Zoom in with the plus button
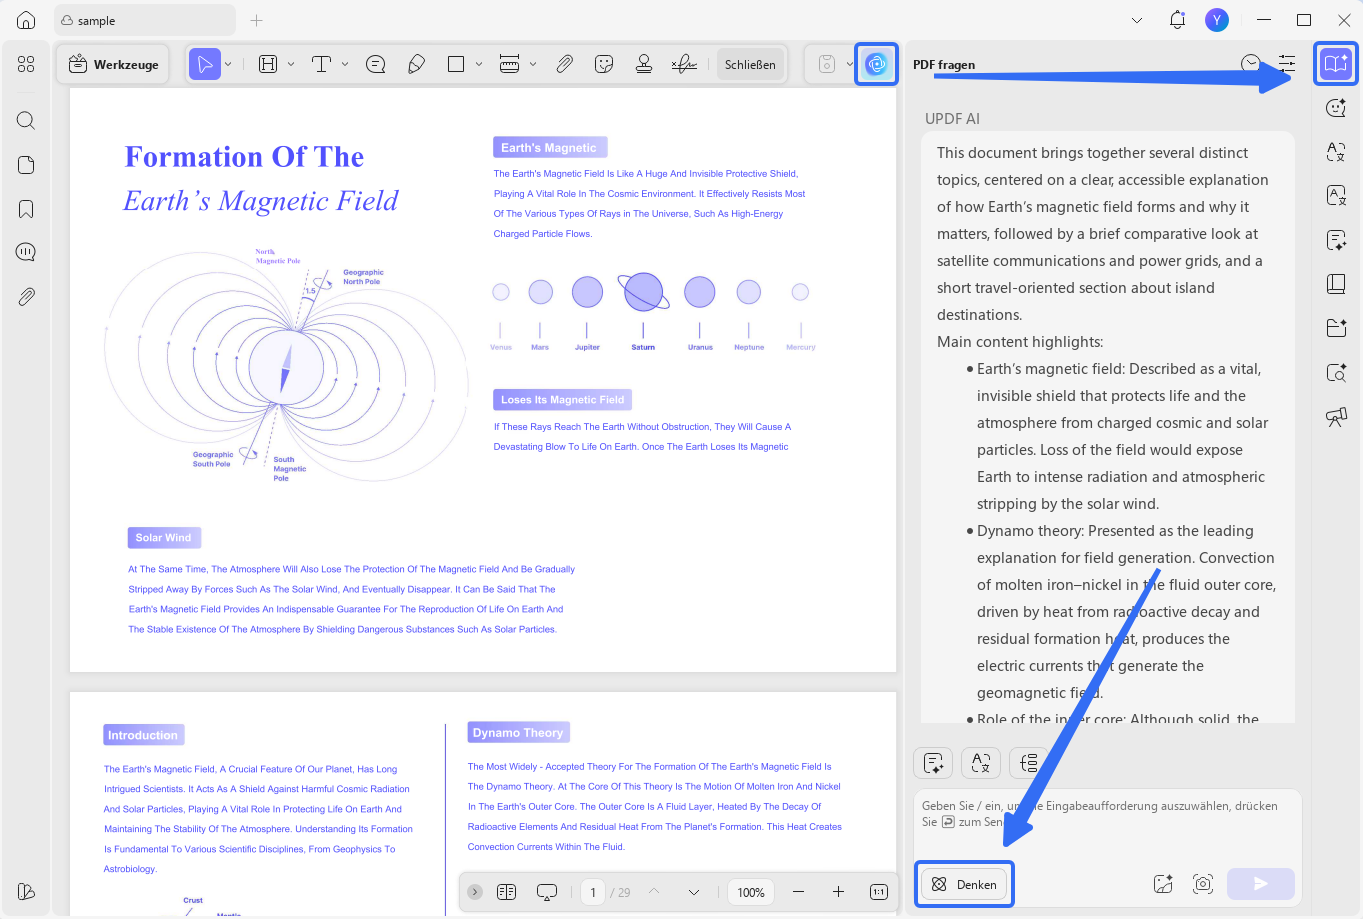Image resolution: width=1363 pixels, height=919 pixels. [x=838, y=892]
